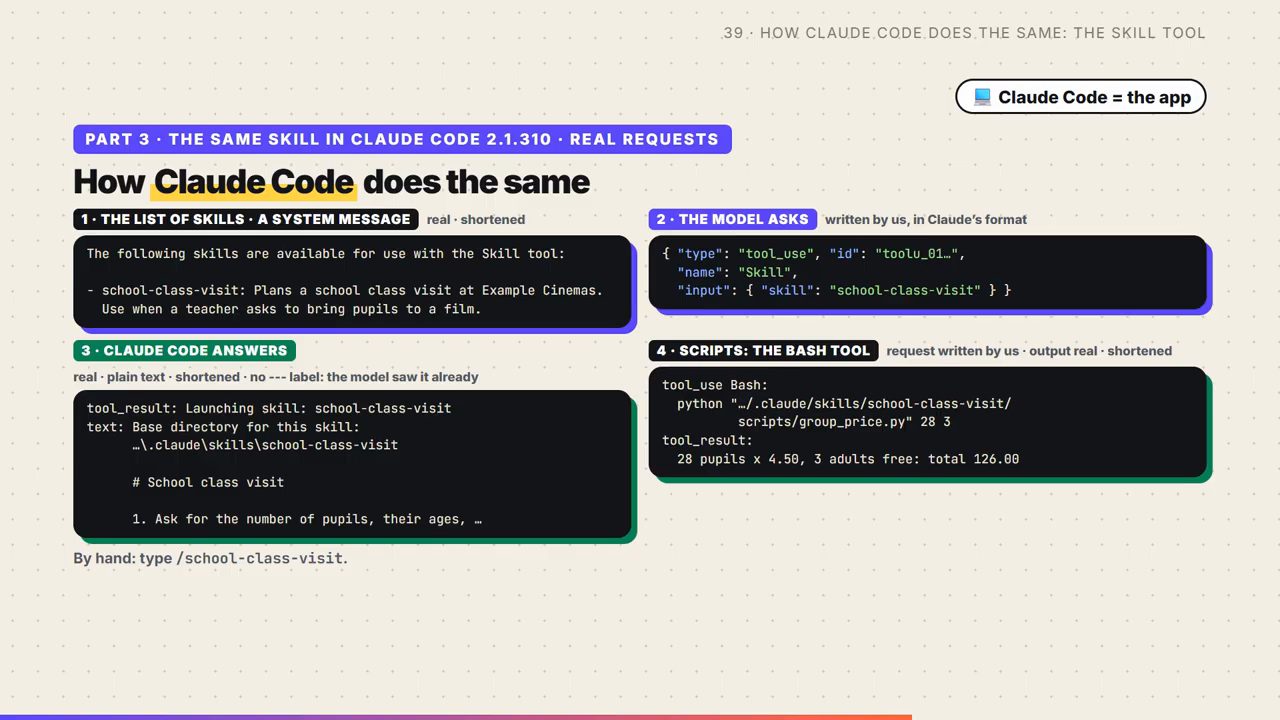Click the note 'real · shortened' beside label 1
The height and width of the screenshot is (720, 1280).
tap(475, 219)
